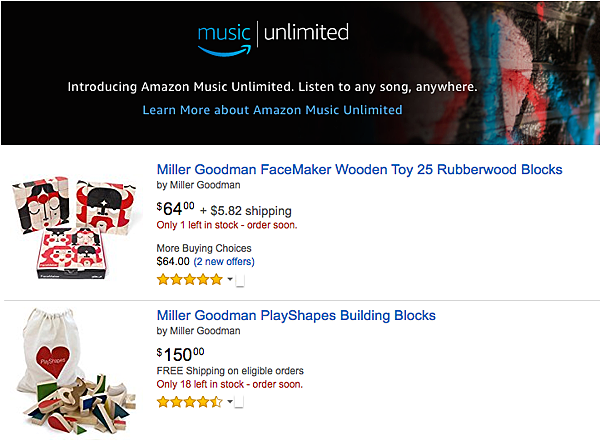Click the half star in PlayShapes rating
This screenshot has width=600, height=441.
click(217, 402)
